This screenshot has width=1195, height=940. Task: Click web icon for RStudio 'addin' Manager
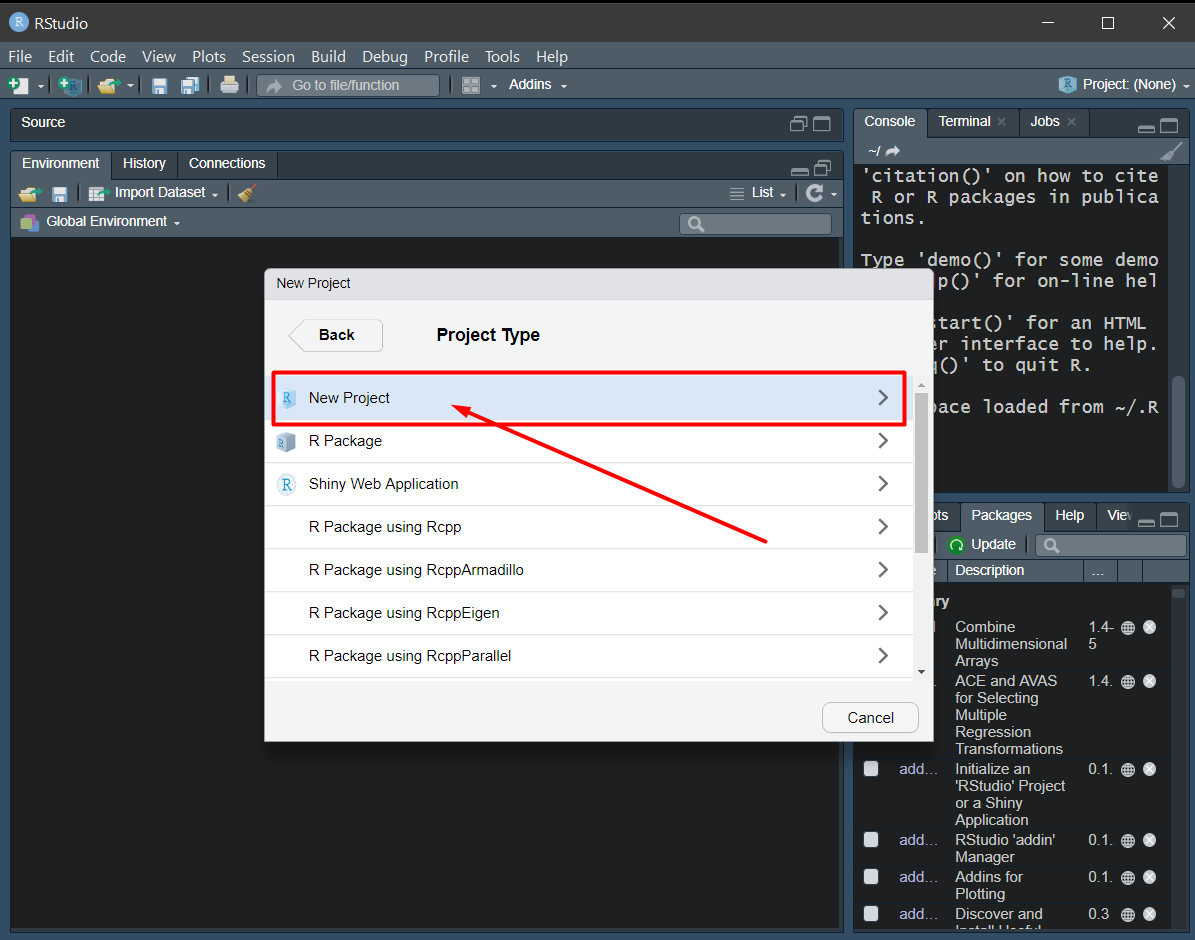pyautogui.click(x=1128, y=840)
